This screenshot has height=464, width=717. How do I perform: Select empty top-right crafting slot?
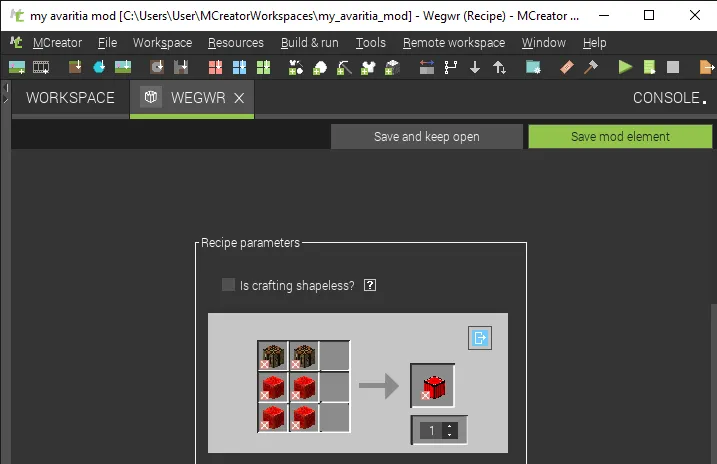point(335,355)
